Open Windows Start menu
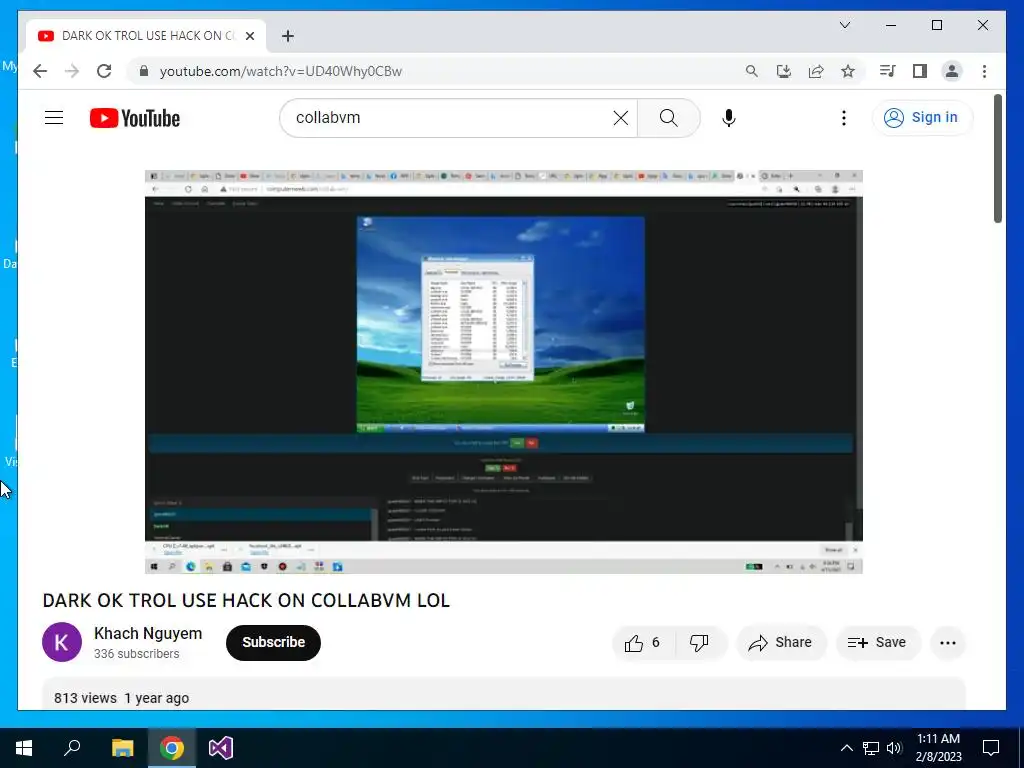Image resolution: width=1024 pixels, height=768 pixels. click(x=24, y=748)
